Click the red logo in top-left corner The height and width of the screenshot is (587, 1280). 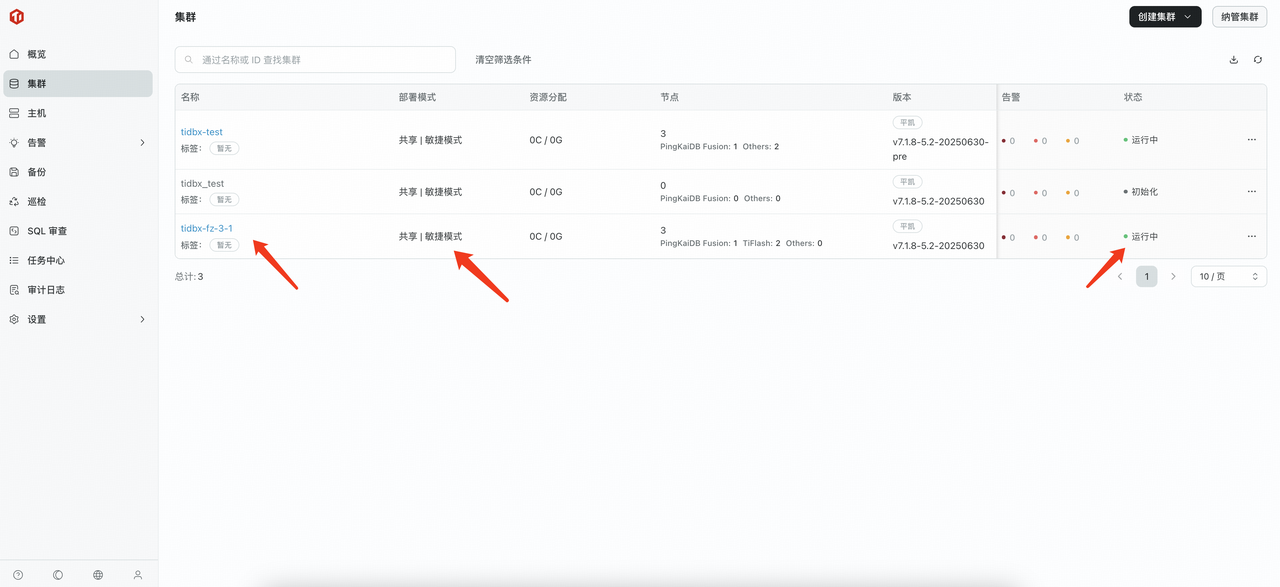coord(16,17)
